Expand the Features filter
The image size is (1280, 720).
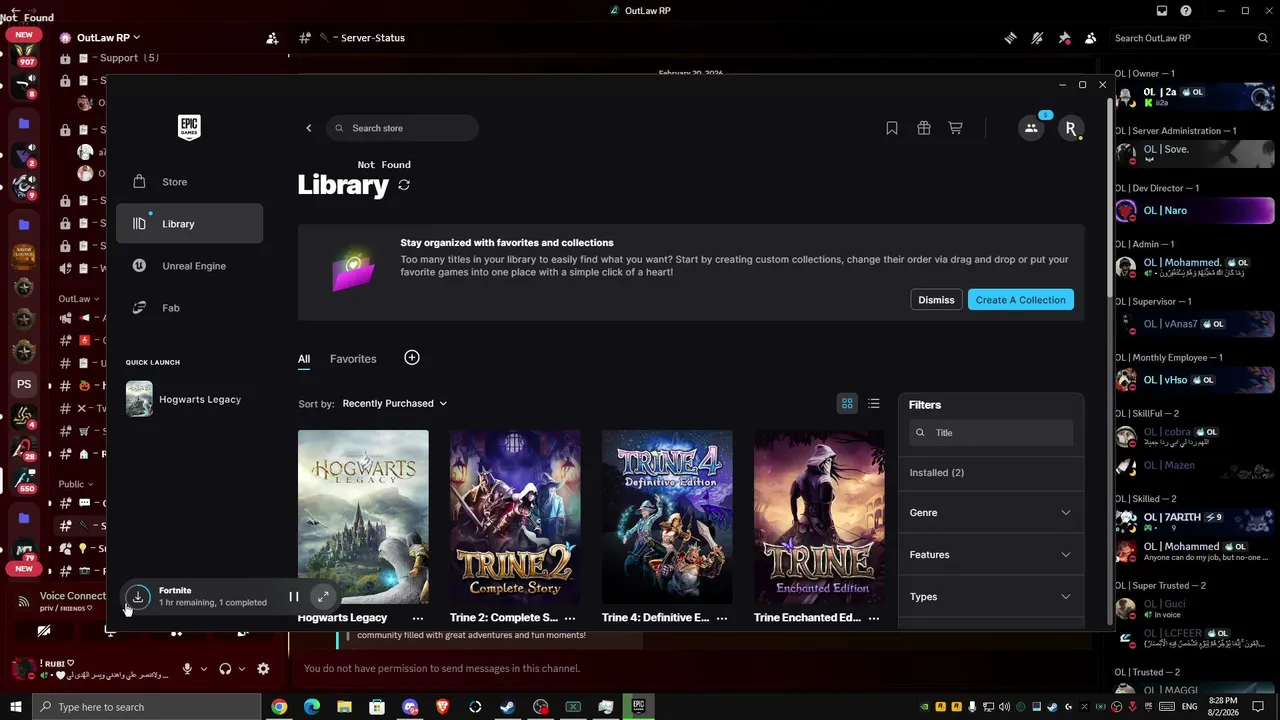pyautogui.click(x=991, y=555)
